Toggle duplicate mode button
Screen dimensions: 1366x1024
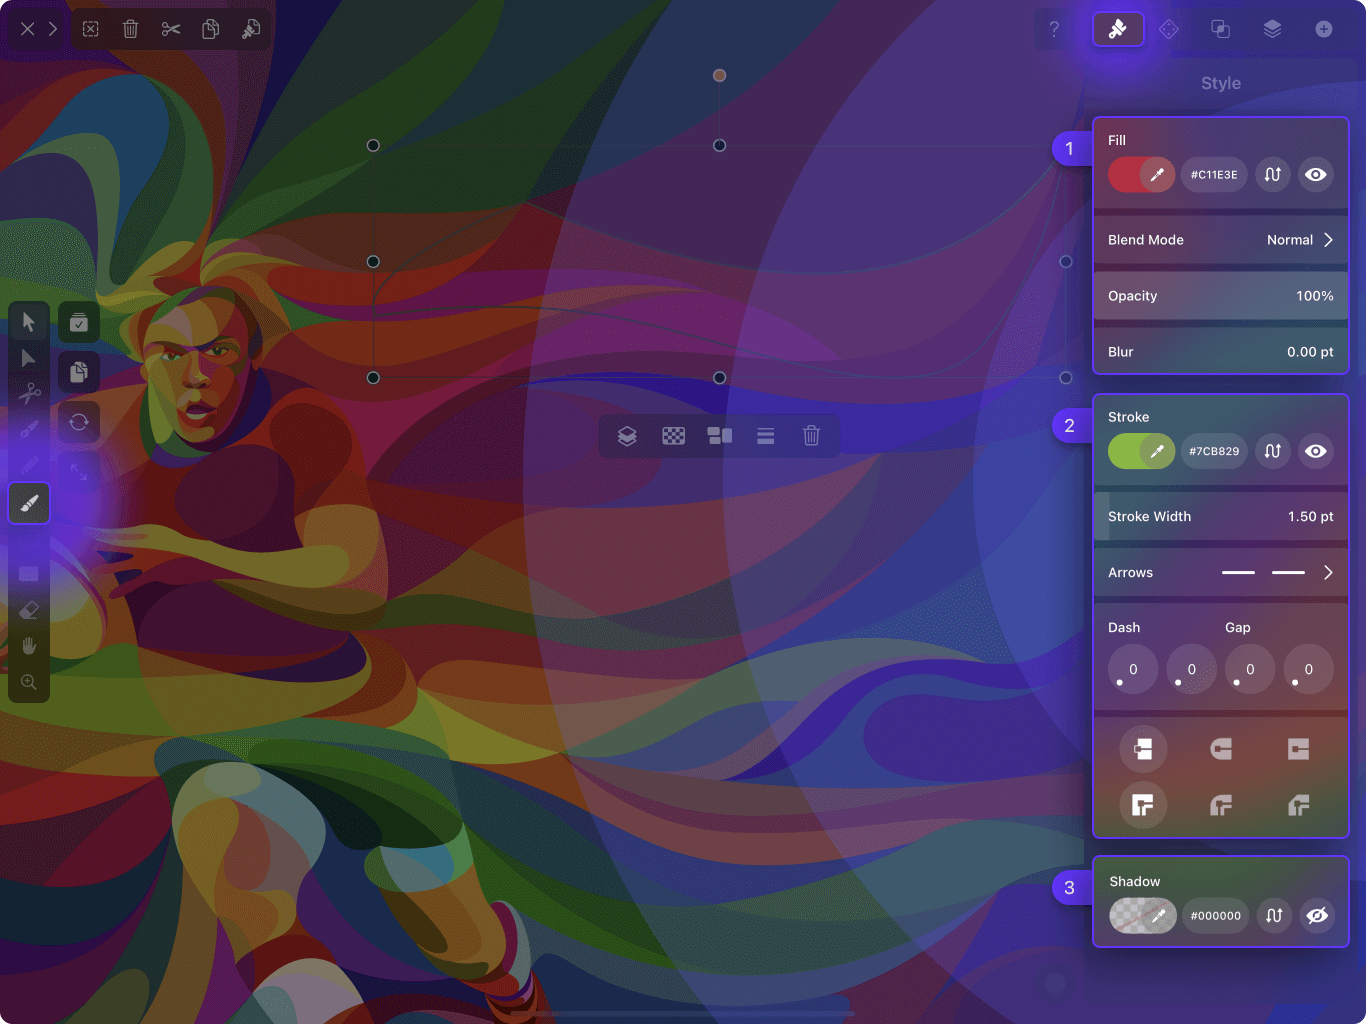tap(79, 372)
